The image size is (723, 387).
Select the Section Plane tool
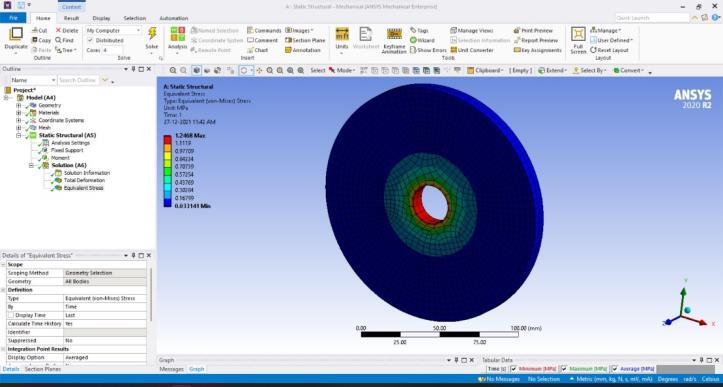(305, 40)
